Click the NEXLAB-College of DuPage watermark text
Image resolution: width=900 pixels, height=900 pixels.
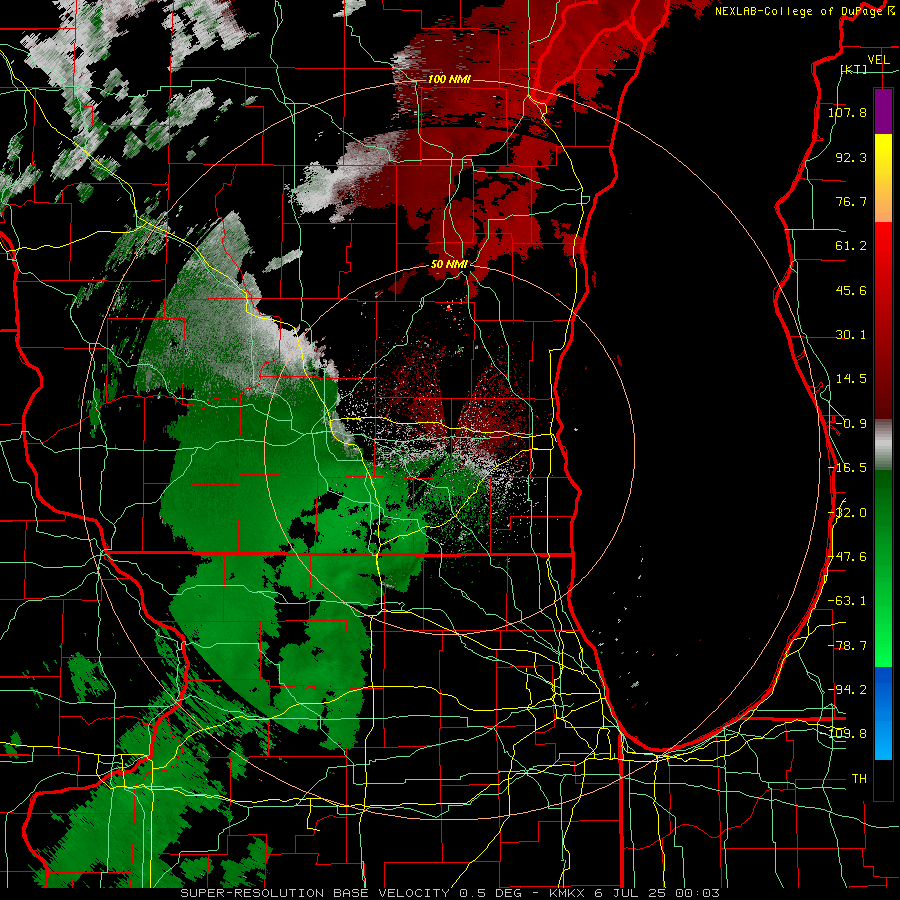[804, 11]
